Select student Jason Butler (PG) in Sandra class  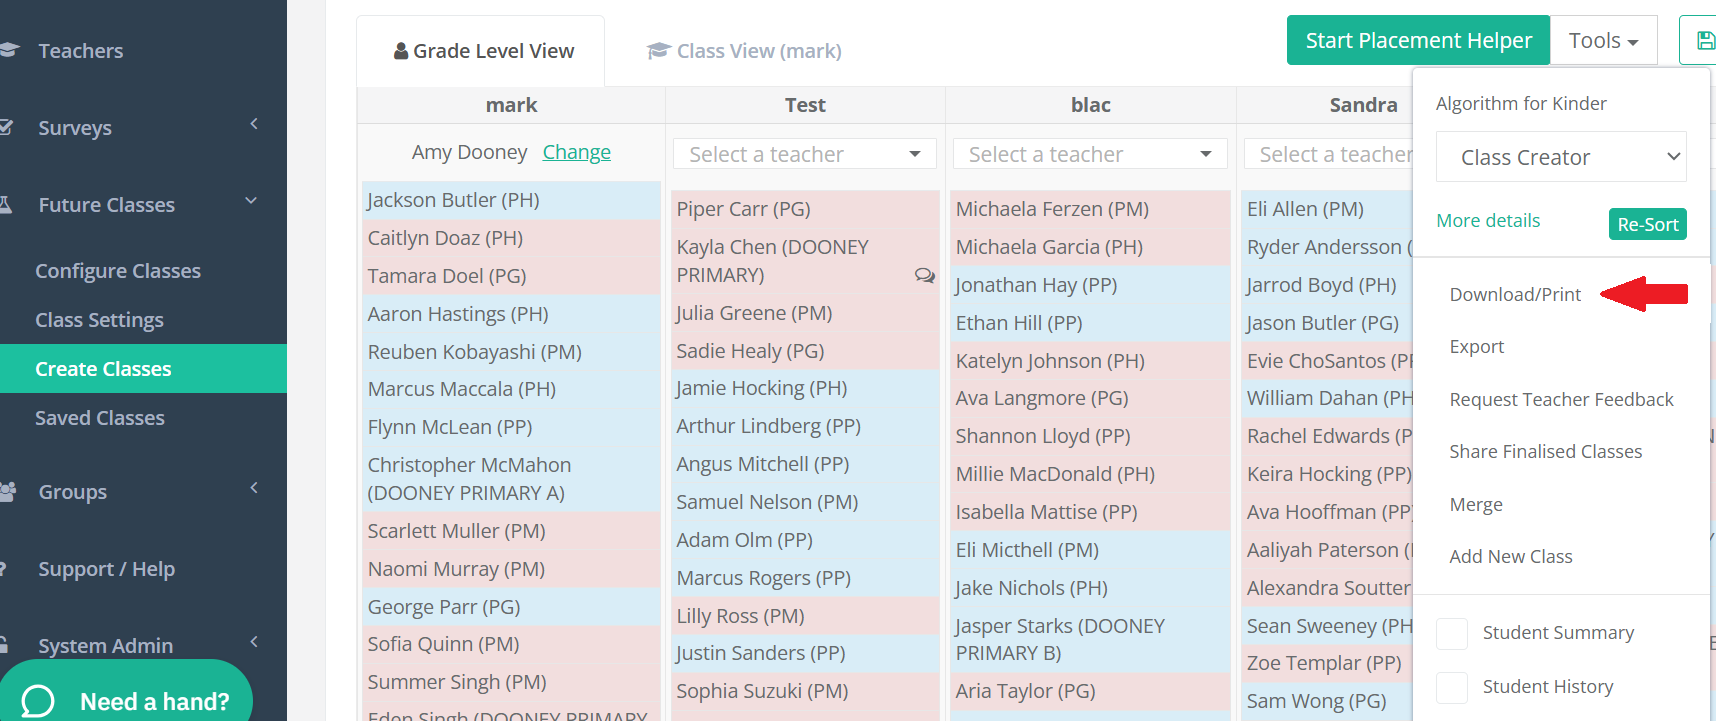click(x=1327, y=323)
